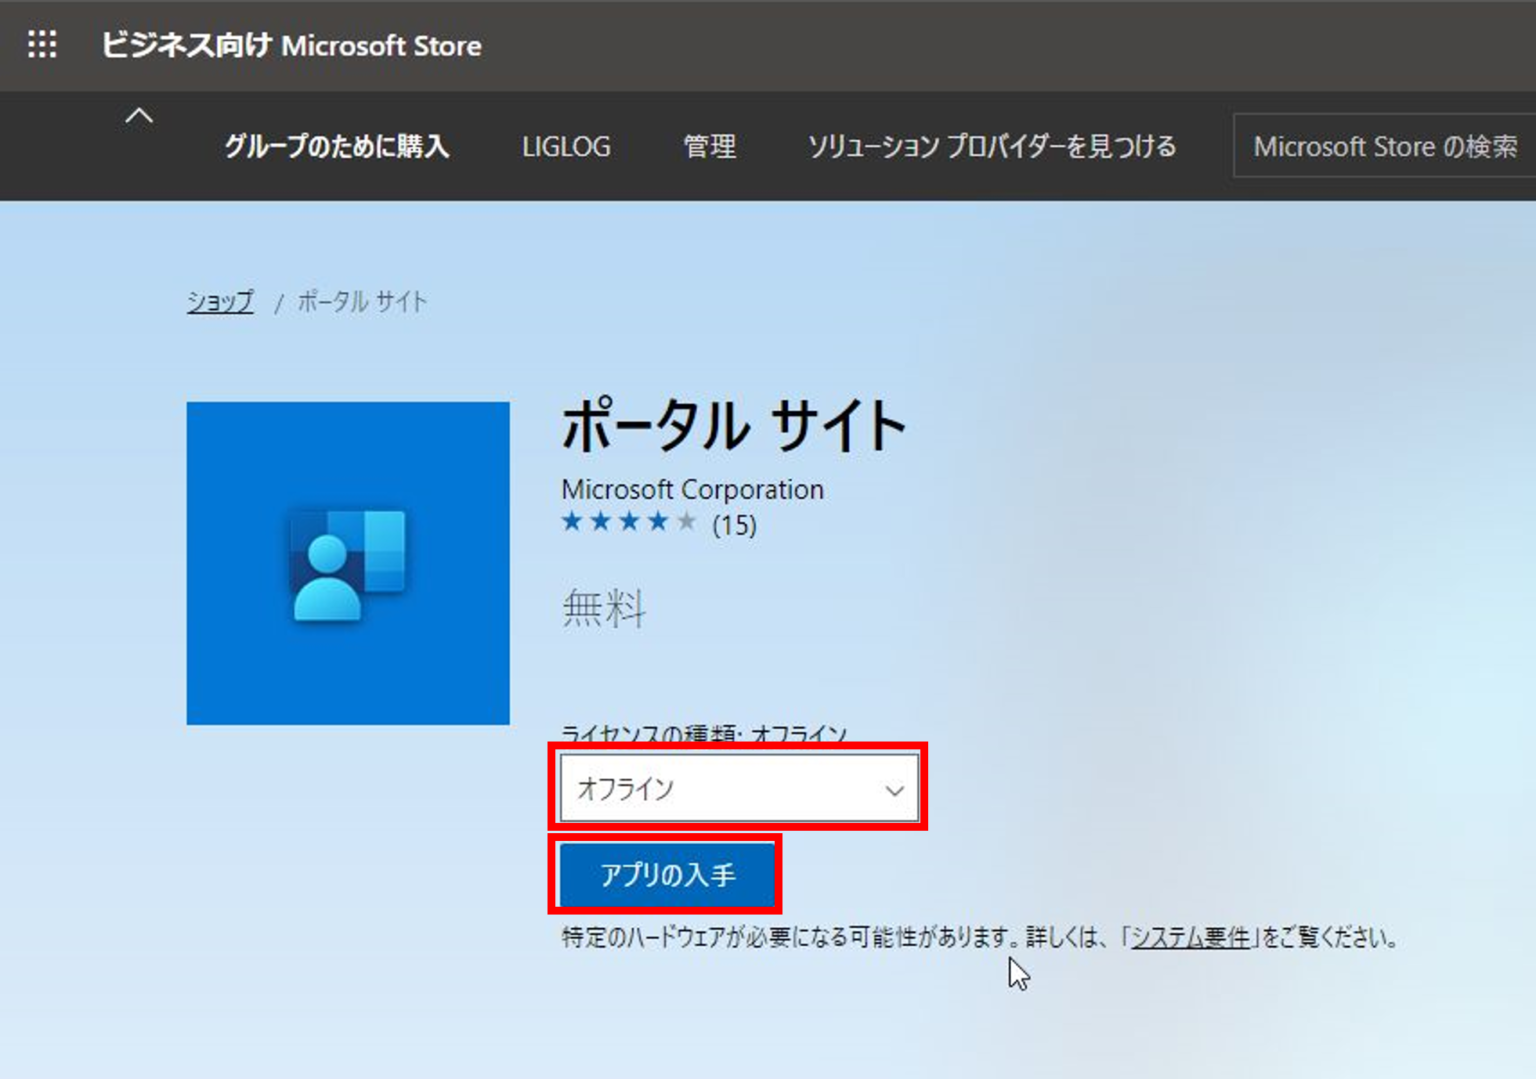The image size is (1536, 1079).
Task: Click the half-filled fifth rating star
Action: coord(686,521)
